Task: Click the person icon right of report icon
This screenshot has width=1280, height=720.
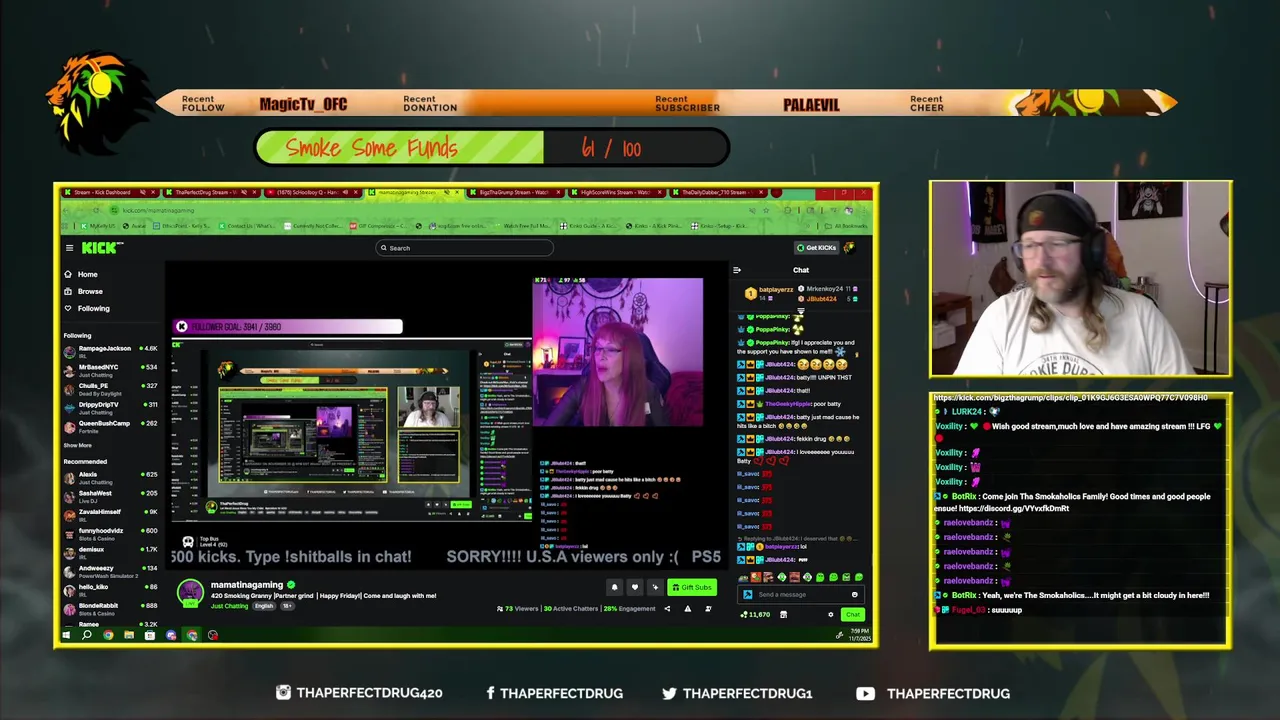Action: [708, 609]
